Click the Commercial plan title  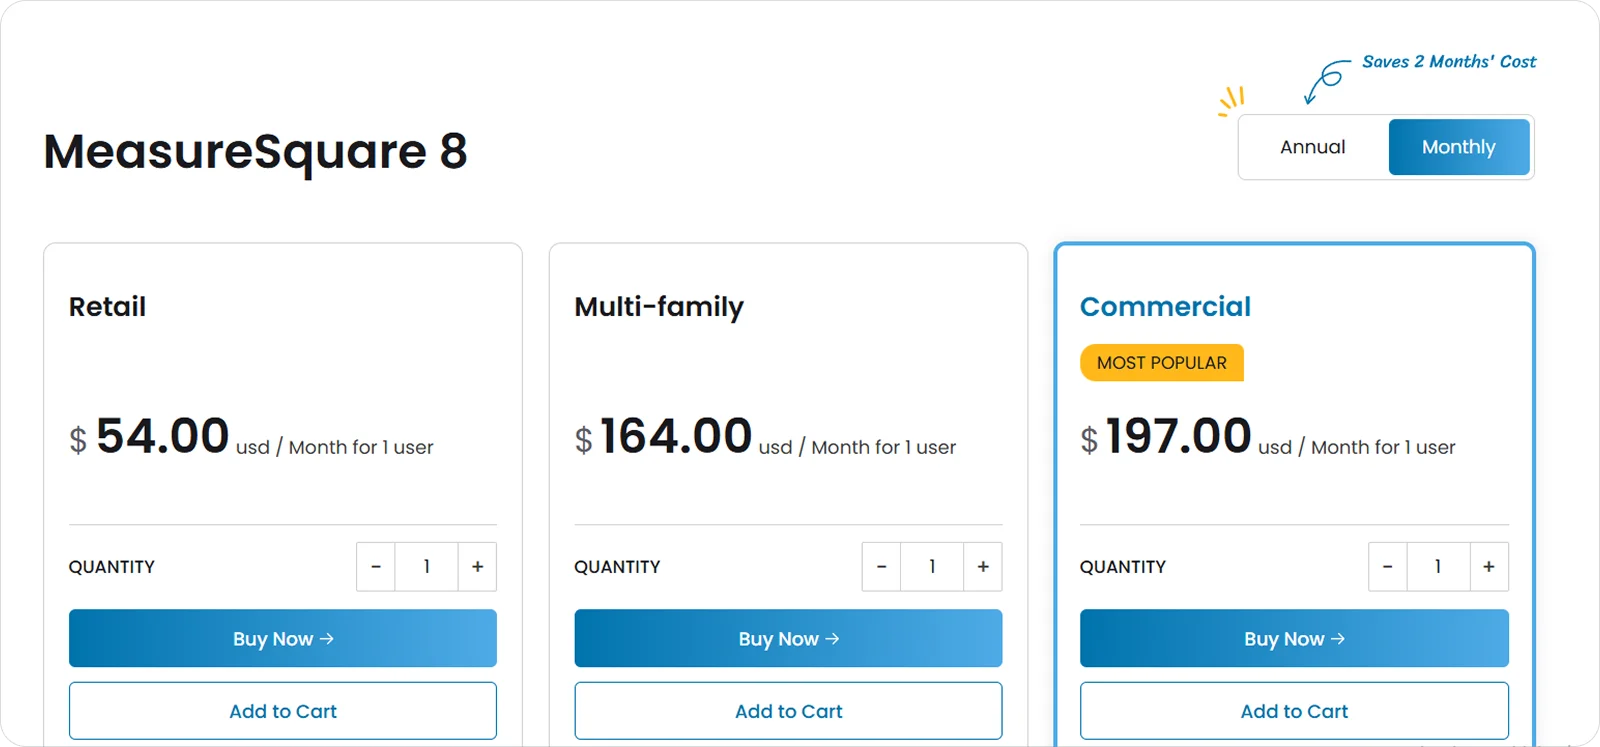click(1165, 306)
